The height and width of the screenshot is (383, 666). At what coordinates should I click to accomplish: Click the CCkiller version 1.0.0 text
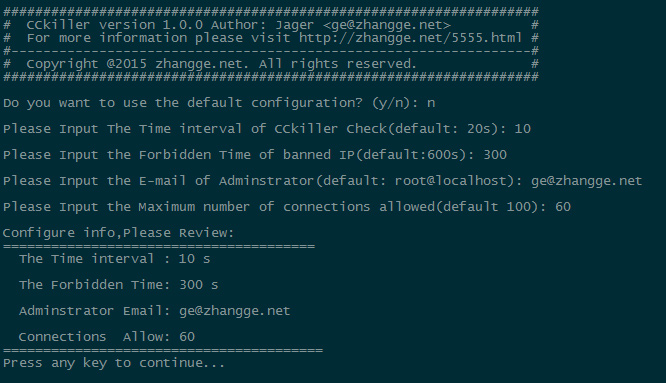pyautogui.click(x=115, y=25)
